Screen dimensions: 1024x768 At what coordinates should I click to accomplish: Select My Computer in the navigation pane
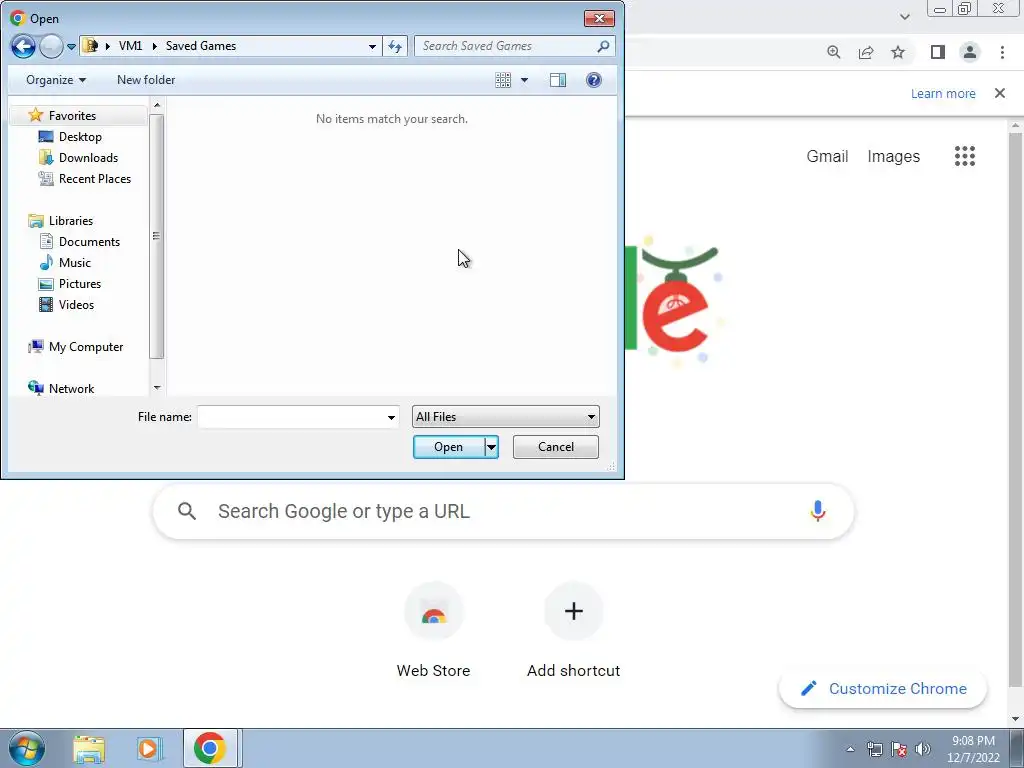(x=86, y=347)
